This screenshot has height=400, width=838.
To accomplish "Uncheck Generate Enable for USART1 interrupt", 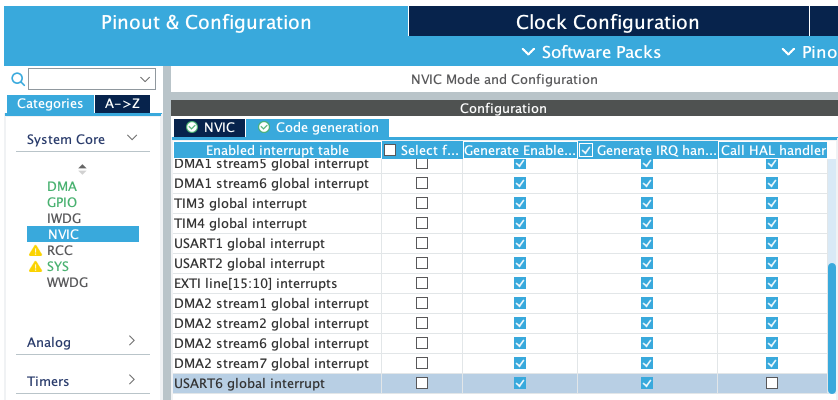I will coord(519,243).
